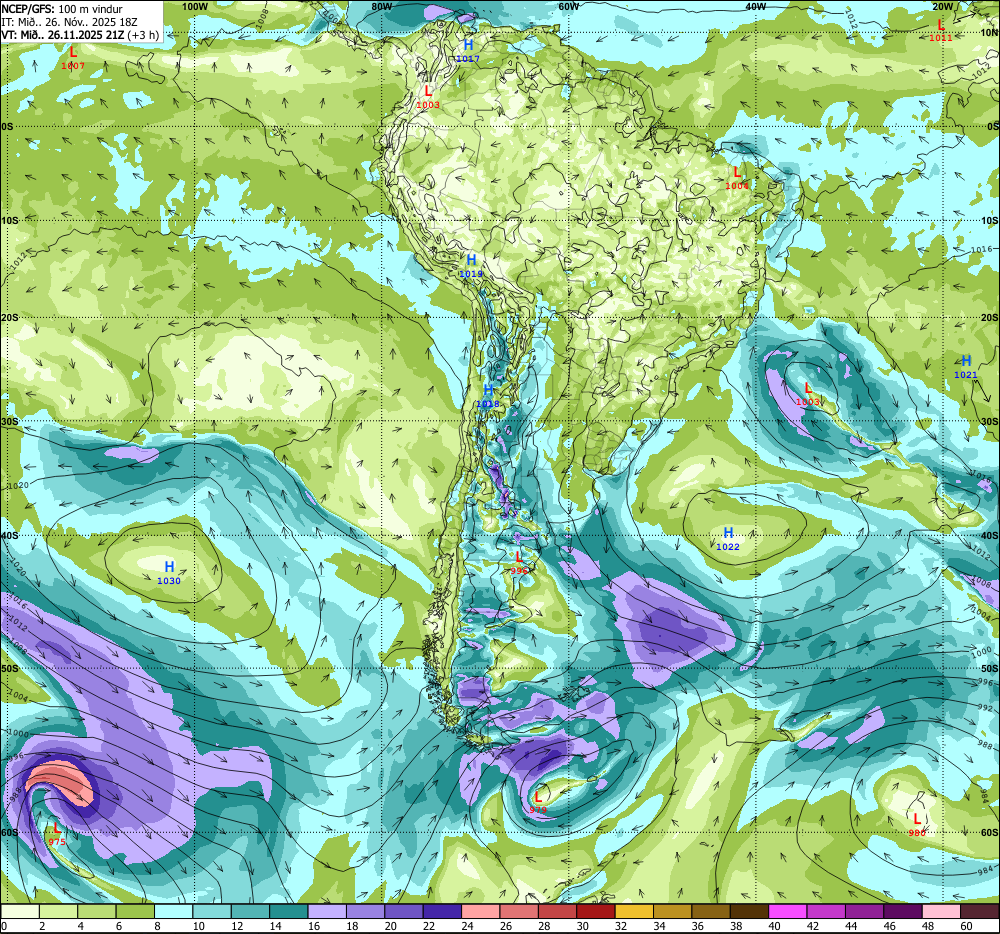
Task: Click the 10N latitude label
Action: (x=989, y=33)
